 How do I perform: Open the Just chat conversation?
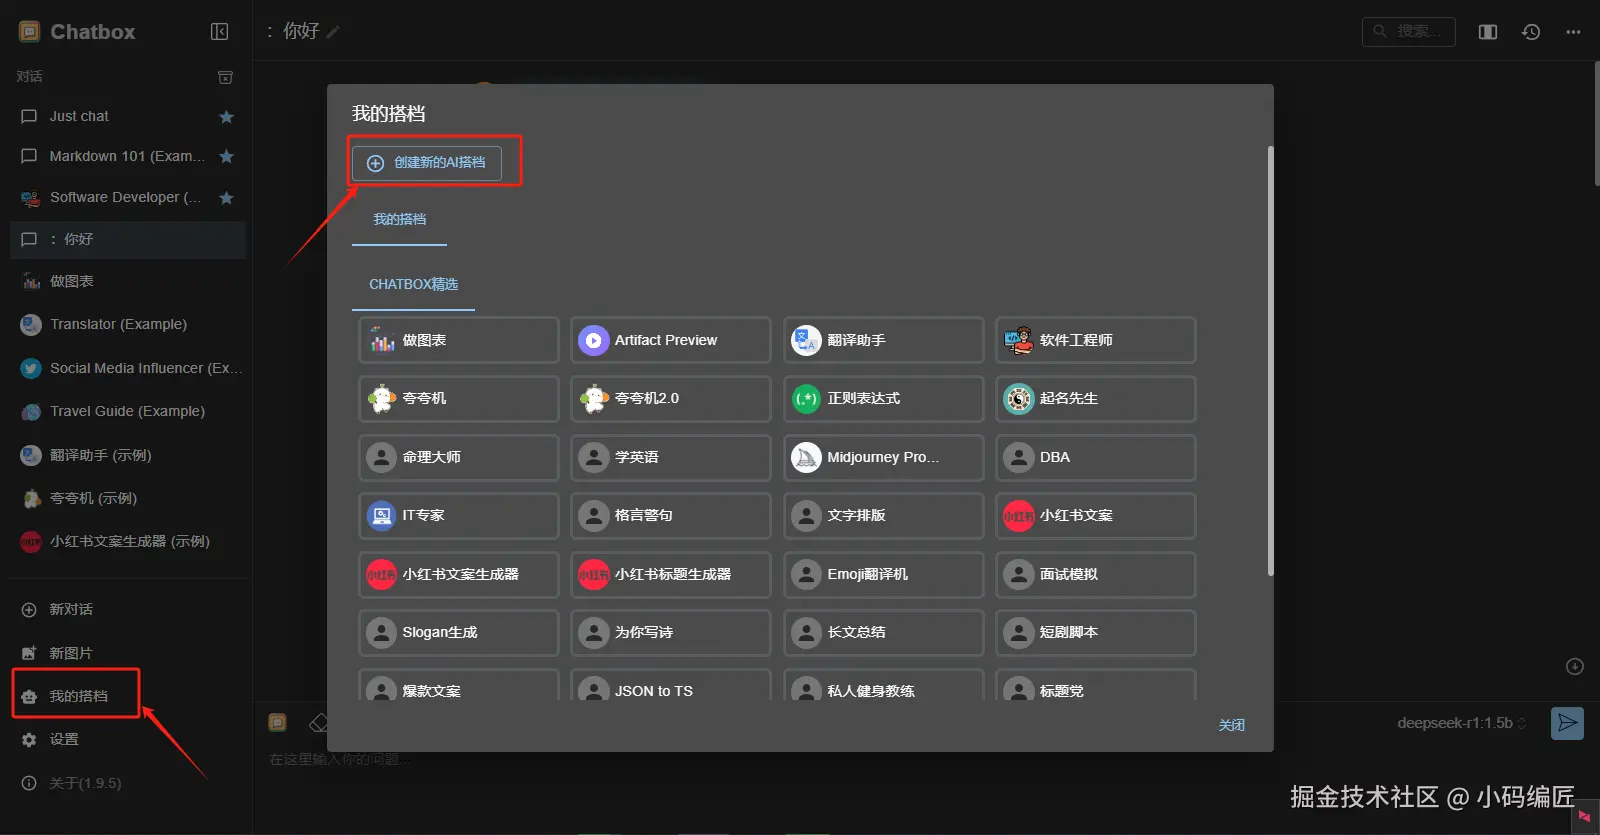click(x=128, y=116)
